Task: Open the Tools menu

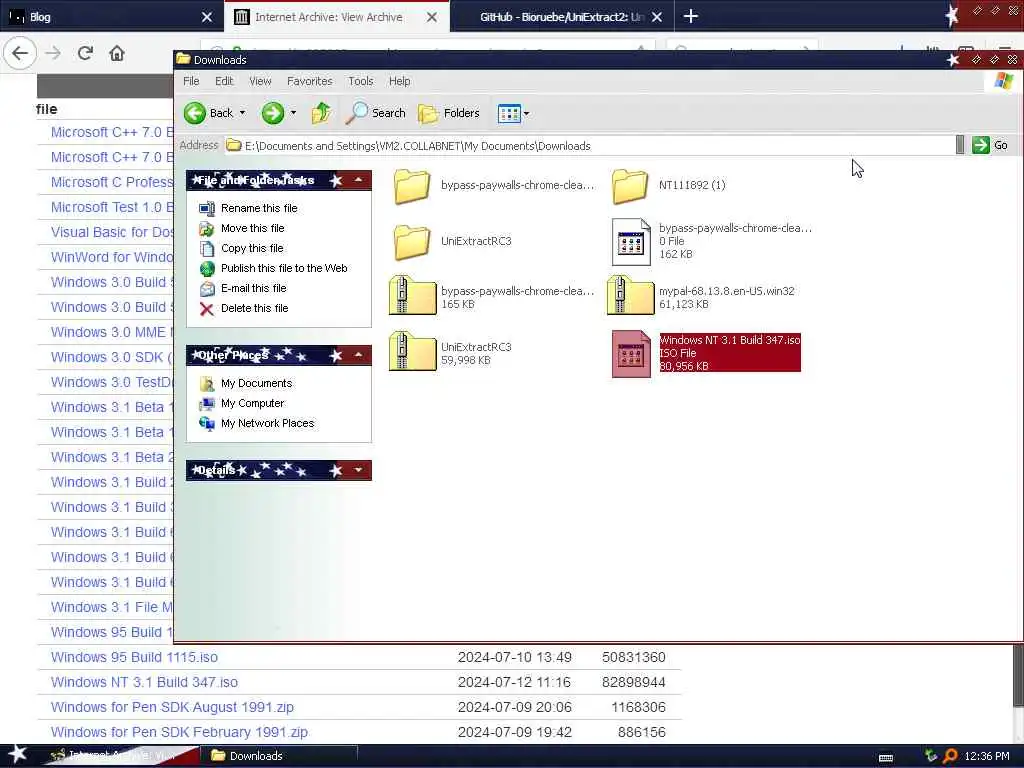Action: pyautogui.click(x=360, y=81)
